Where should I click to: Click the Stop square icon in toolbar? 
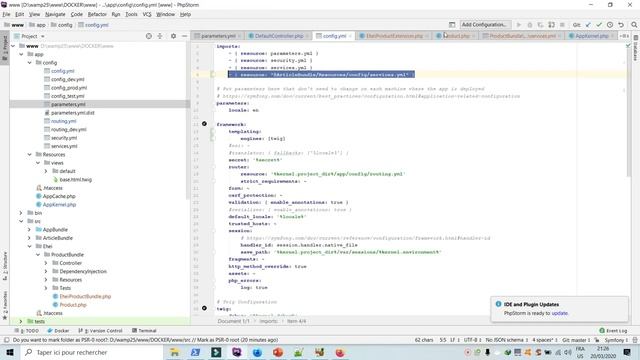point(562,25)
